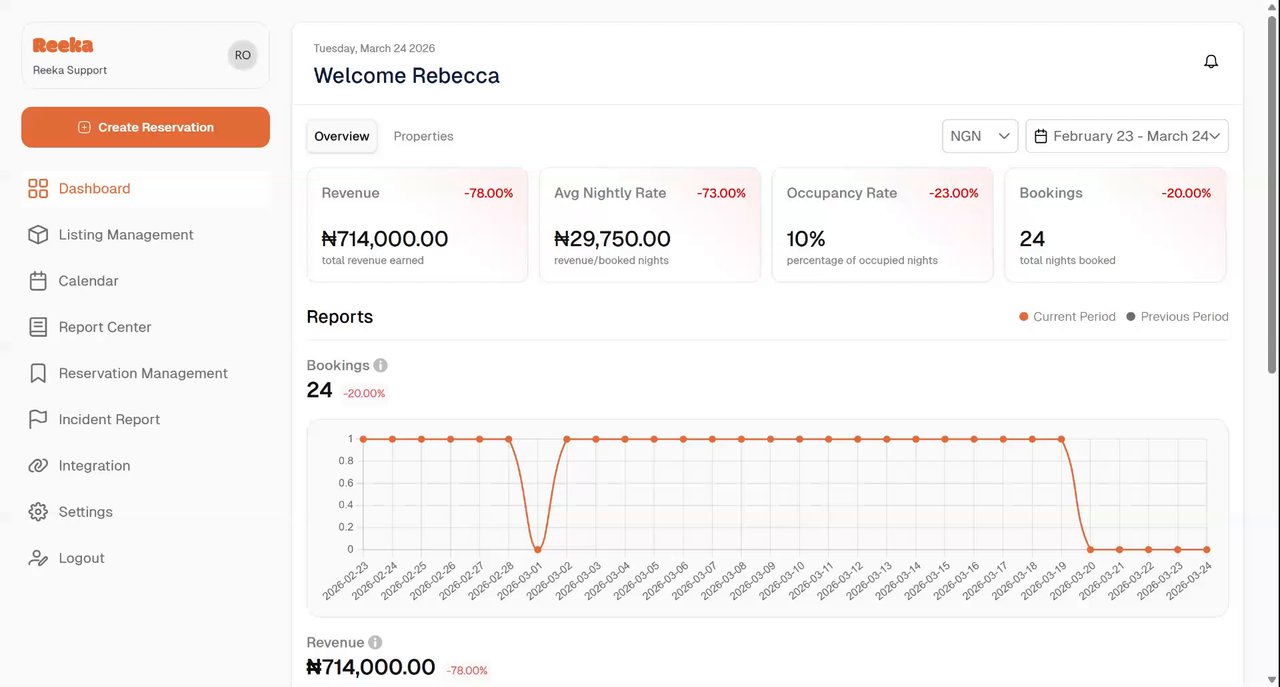Screen dimensions: 1280x687
Task: Click the Settings gear icon
Action: (x=38, y=512)
